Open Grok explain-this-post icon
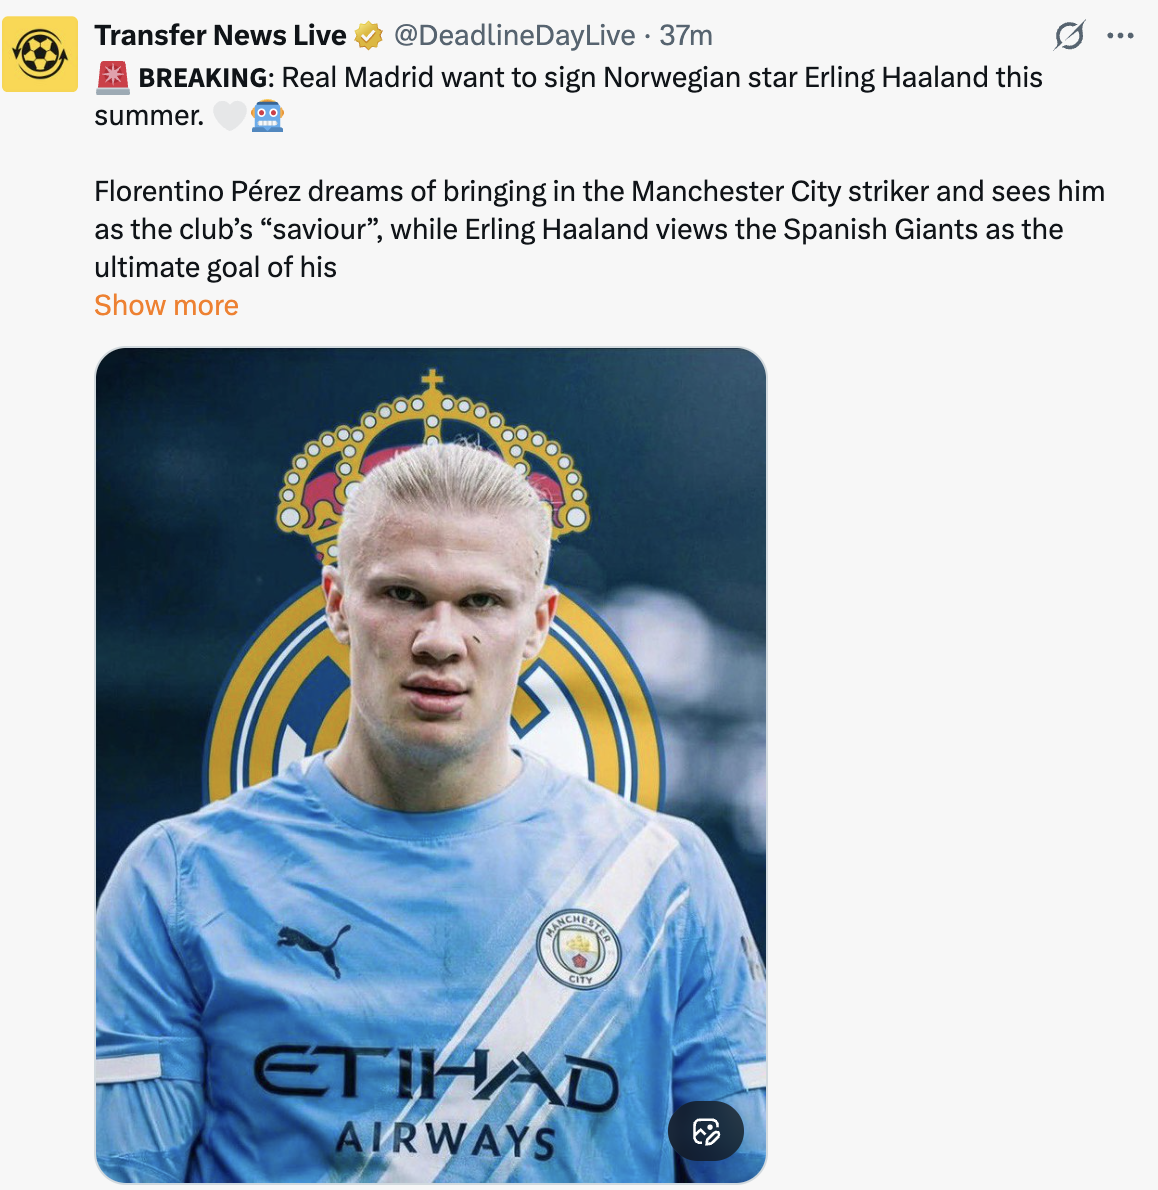This screenshot has height=1190, width=1158. [1069, 36]
